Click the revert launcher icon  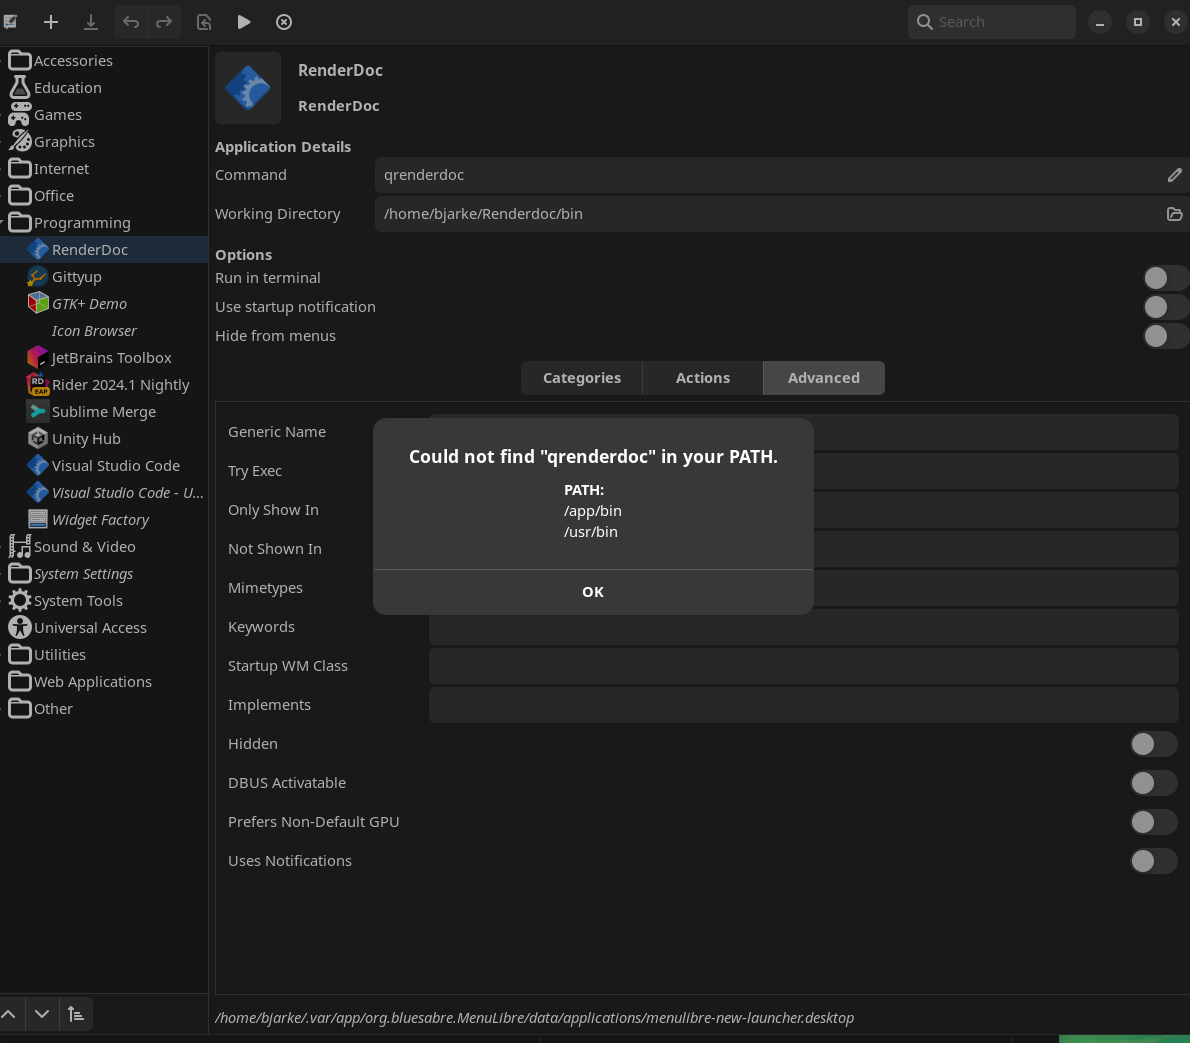click(204, 22)
